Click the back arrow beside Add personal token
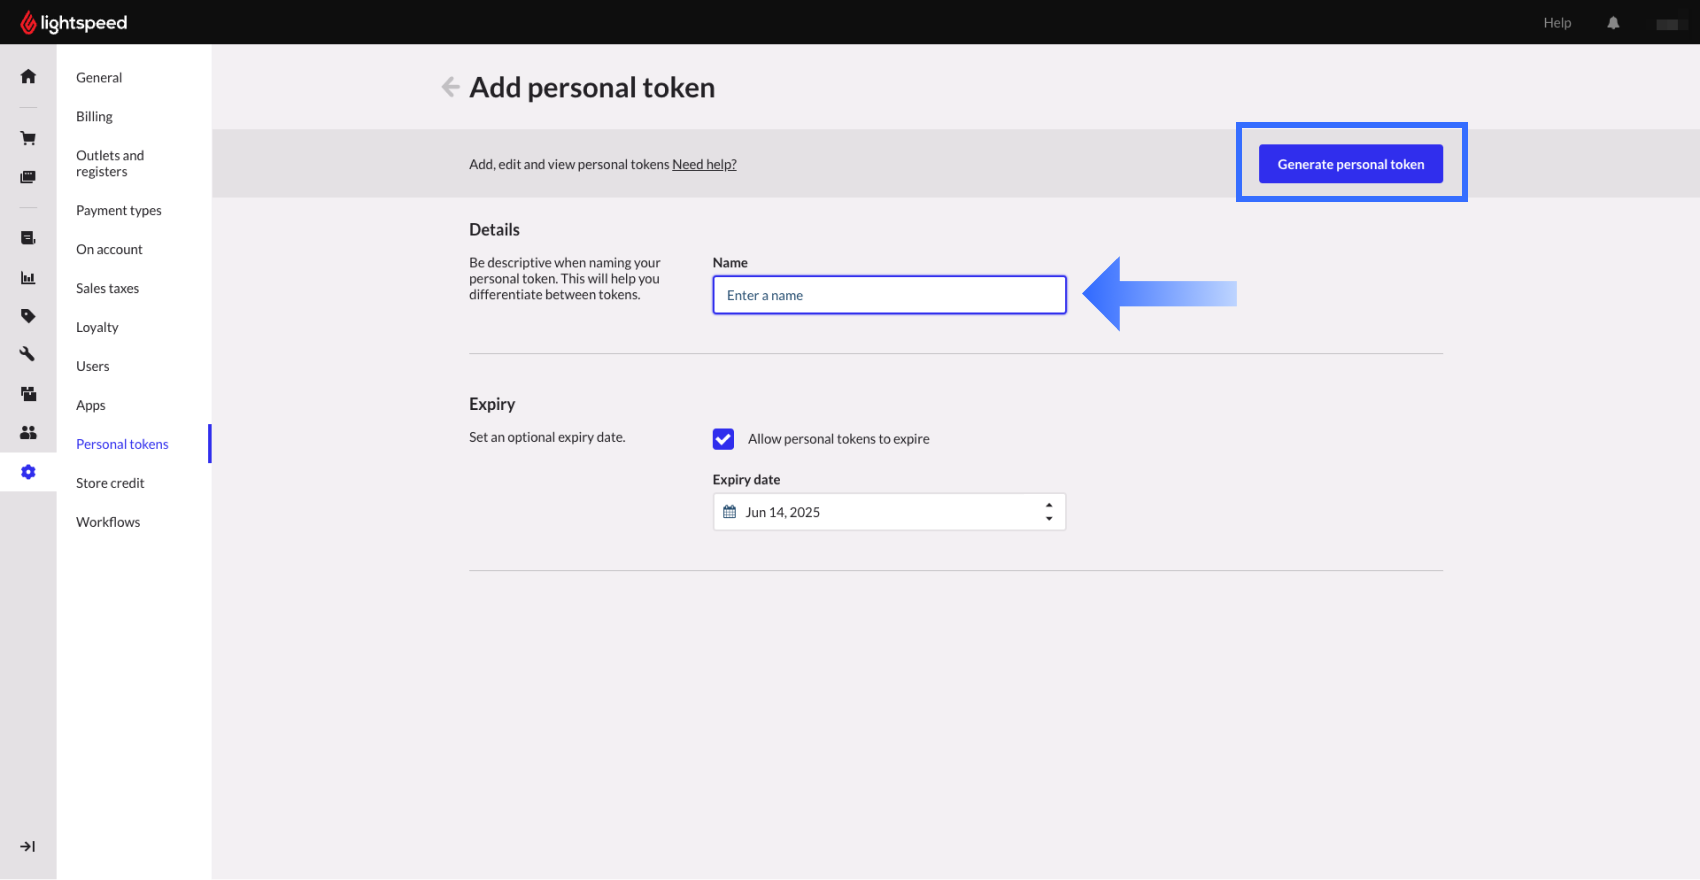 point(451,88)
